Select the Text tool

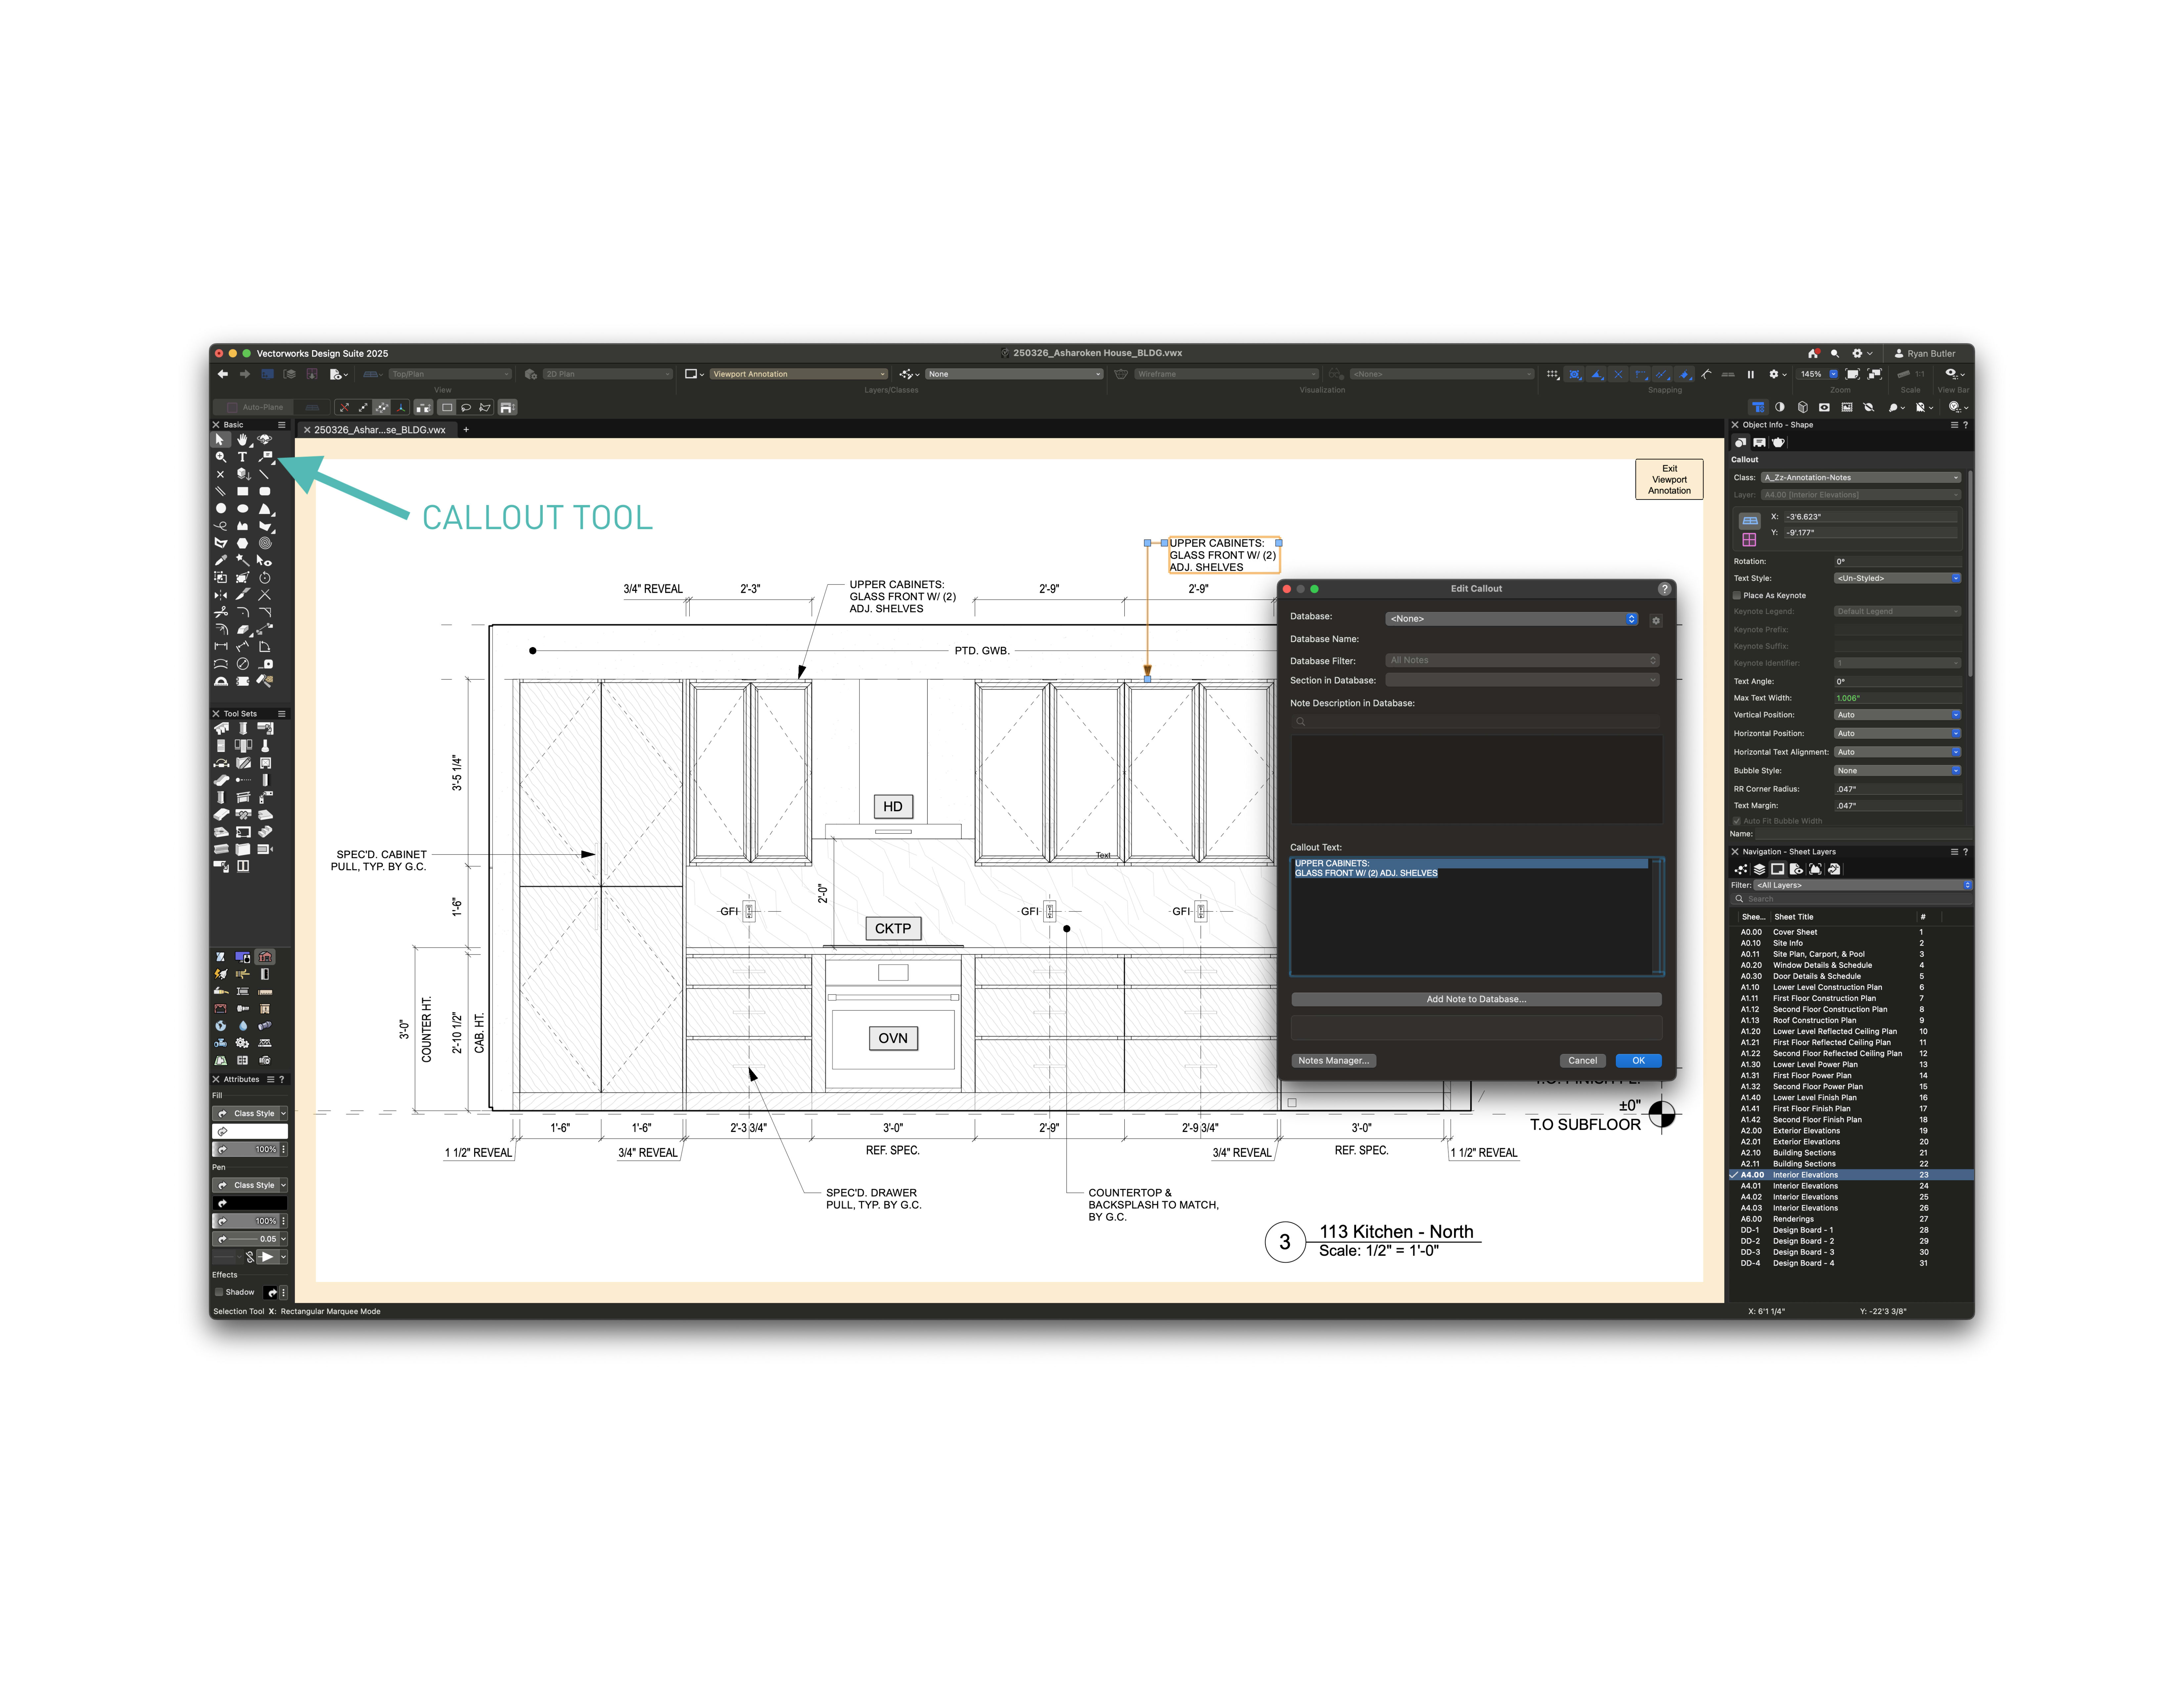242,457
